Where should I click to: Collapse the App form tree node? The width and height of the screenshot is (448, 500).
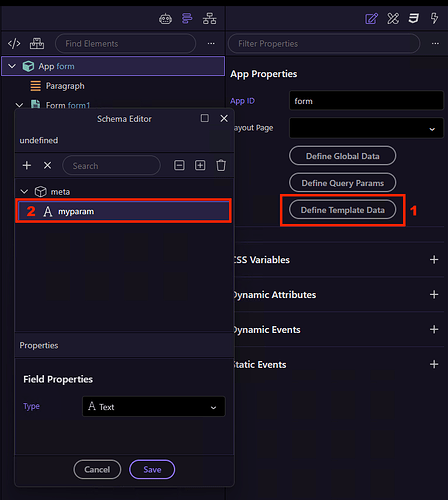point(12,66)
